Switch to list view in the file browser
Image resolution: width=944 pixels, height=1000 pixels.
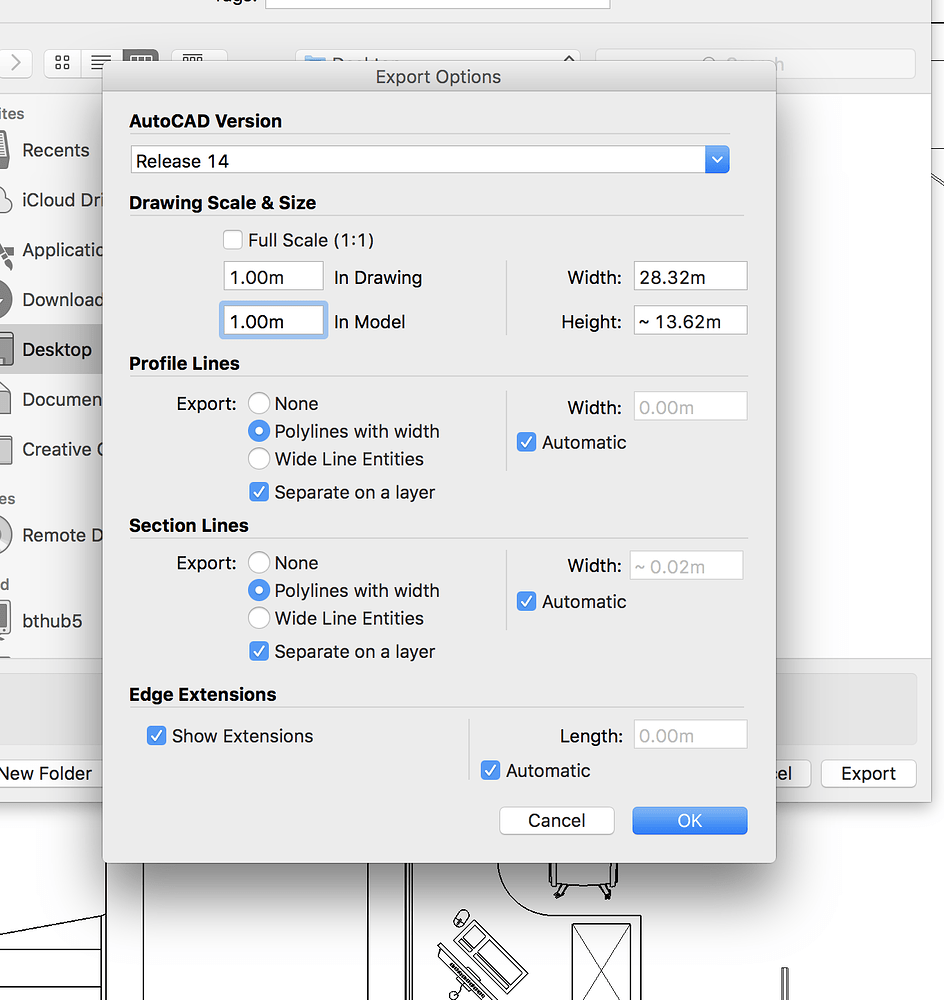pos(100,63)
